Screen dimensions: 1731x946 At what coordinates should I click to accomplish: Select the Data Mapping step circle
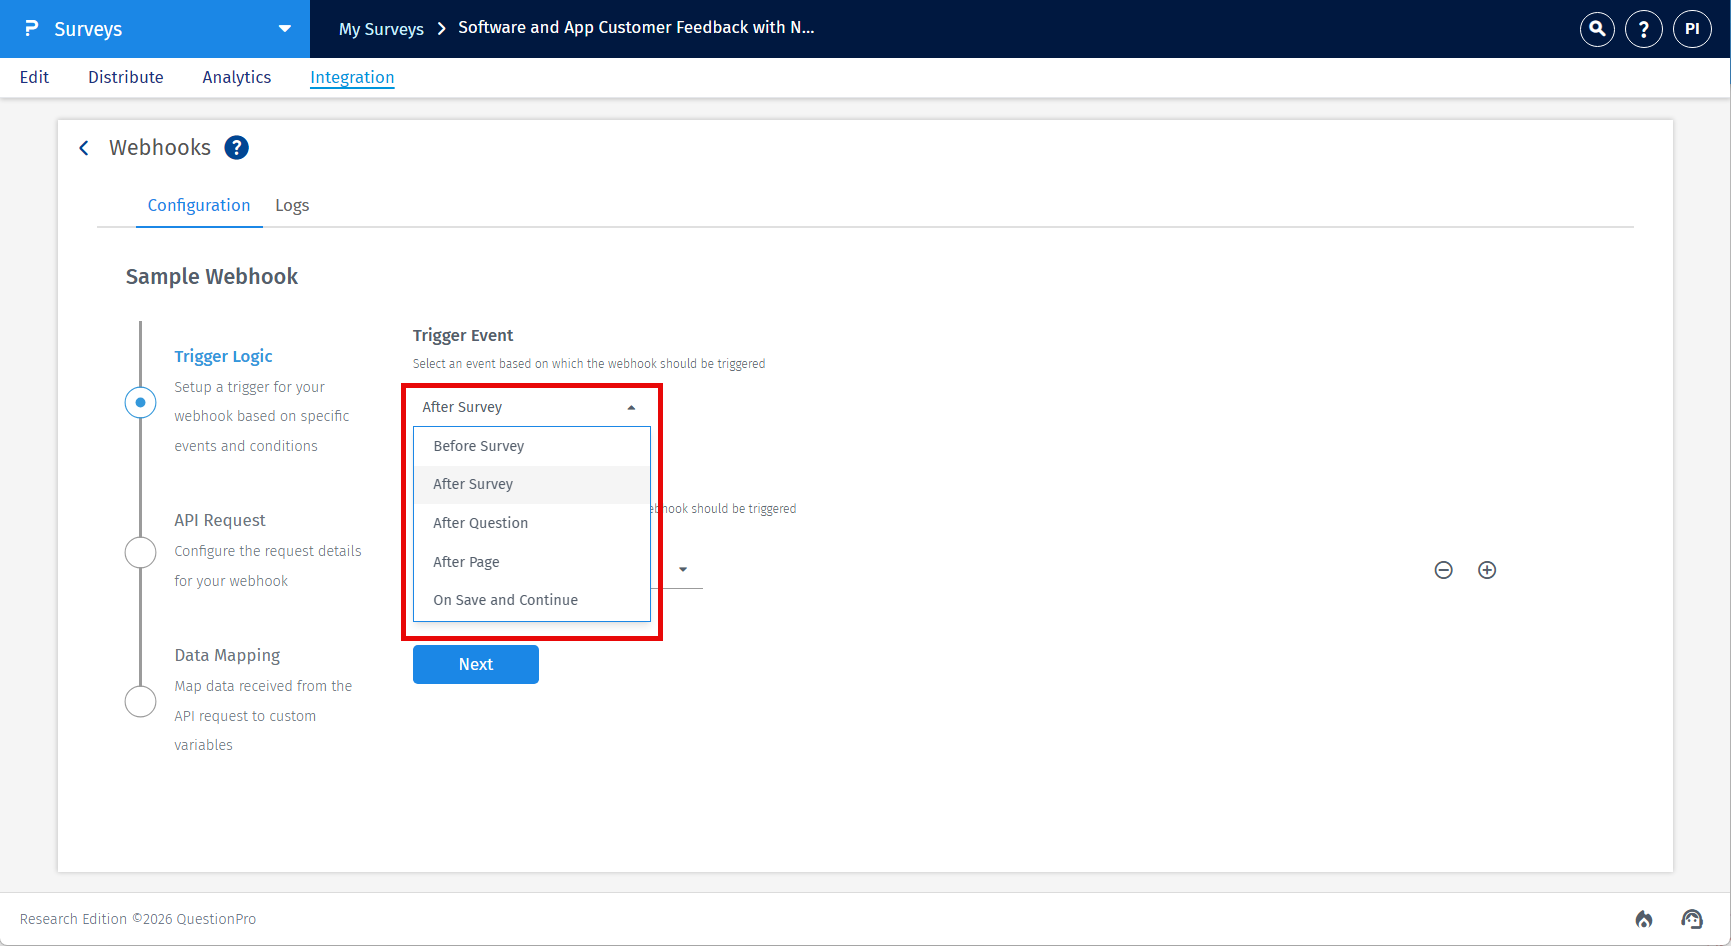point(140,701)
